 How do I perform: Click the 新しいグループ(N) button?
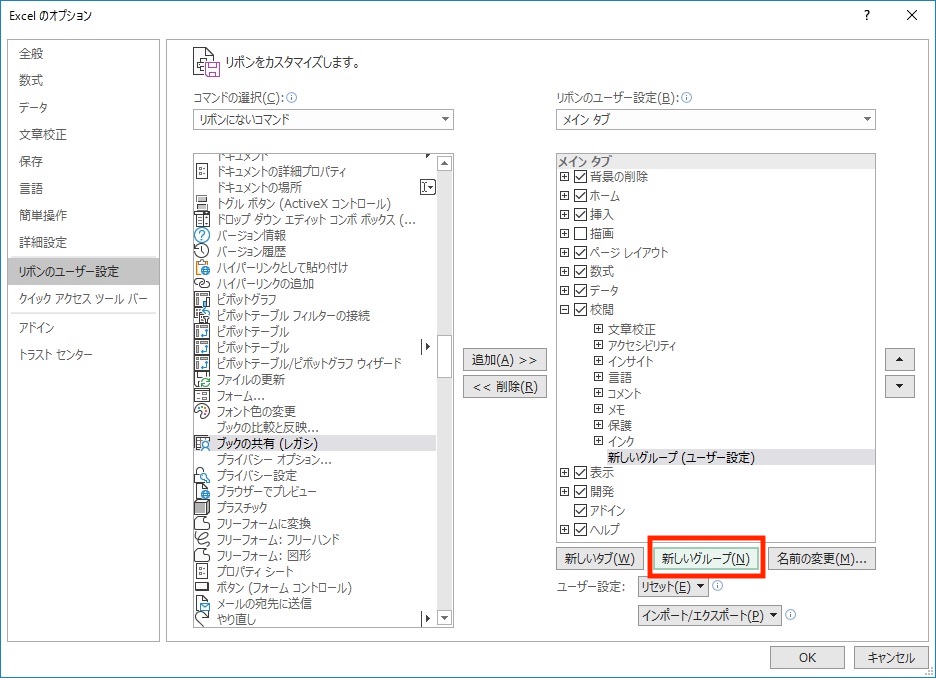[706, 559]
